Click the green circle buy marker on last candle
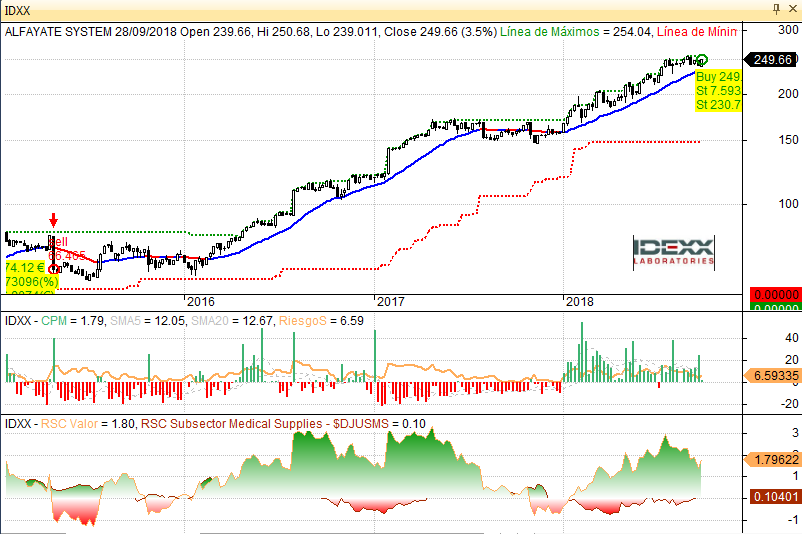This screenshot has height=534, width=802. pos(702,60)
